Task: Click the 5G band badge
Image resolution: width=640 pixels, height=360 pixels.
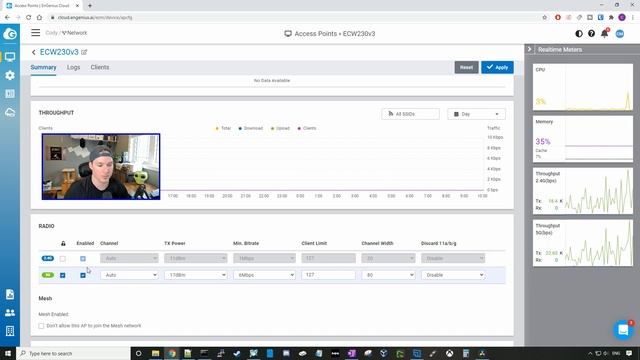Action: click(x=48, y=275)
